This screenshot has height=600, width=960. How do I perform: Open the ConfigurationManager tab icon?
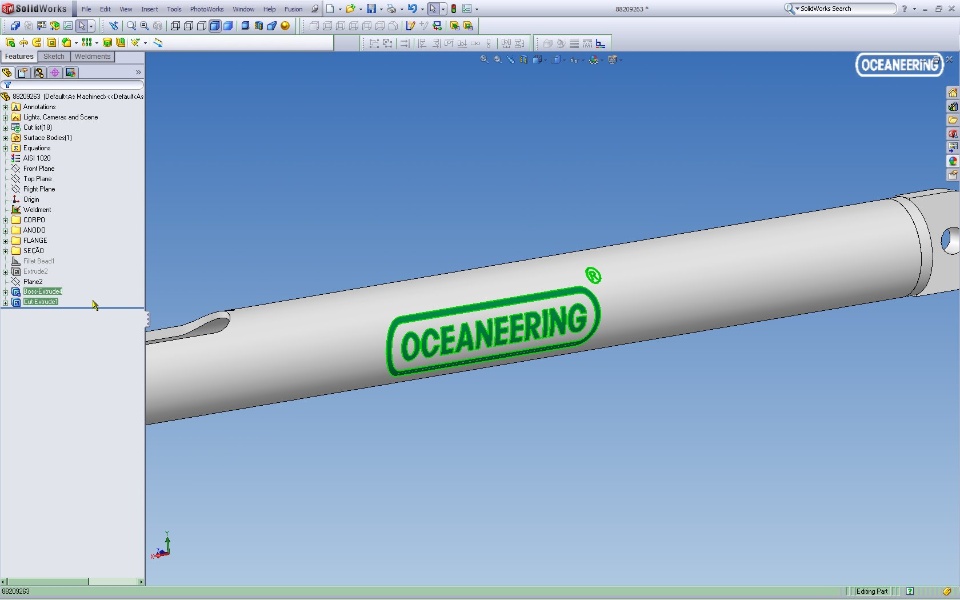coord(39,72)
